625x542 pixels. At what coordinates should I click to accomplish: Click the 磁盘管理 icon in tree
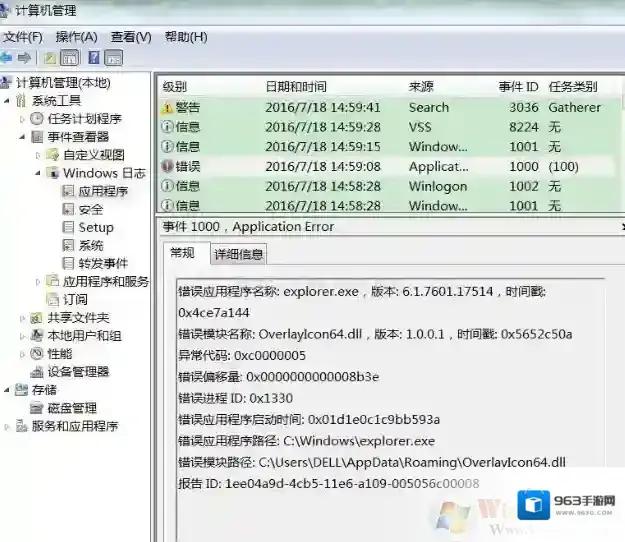[x=37, y=407]
